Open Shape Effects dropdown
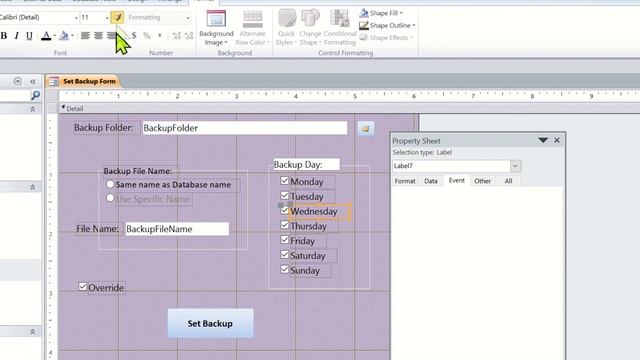Screen dimensions: 640x360 [386, 38]
